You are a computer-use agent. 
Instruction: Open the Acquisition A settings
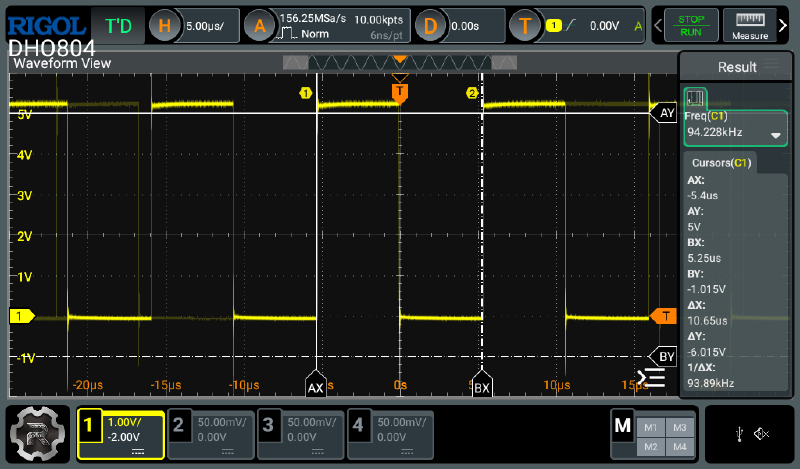point(261,26)
